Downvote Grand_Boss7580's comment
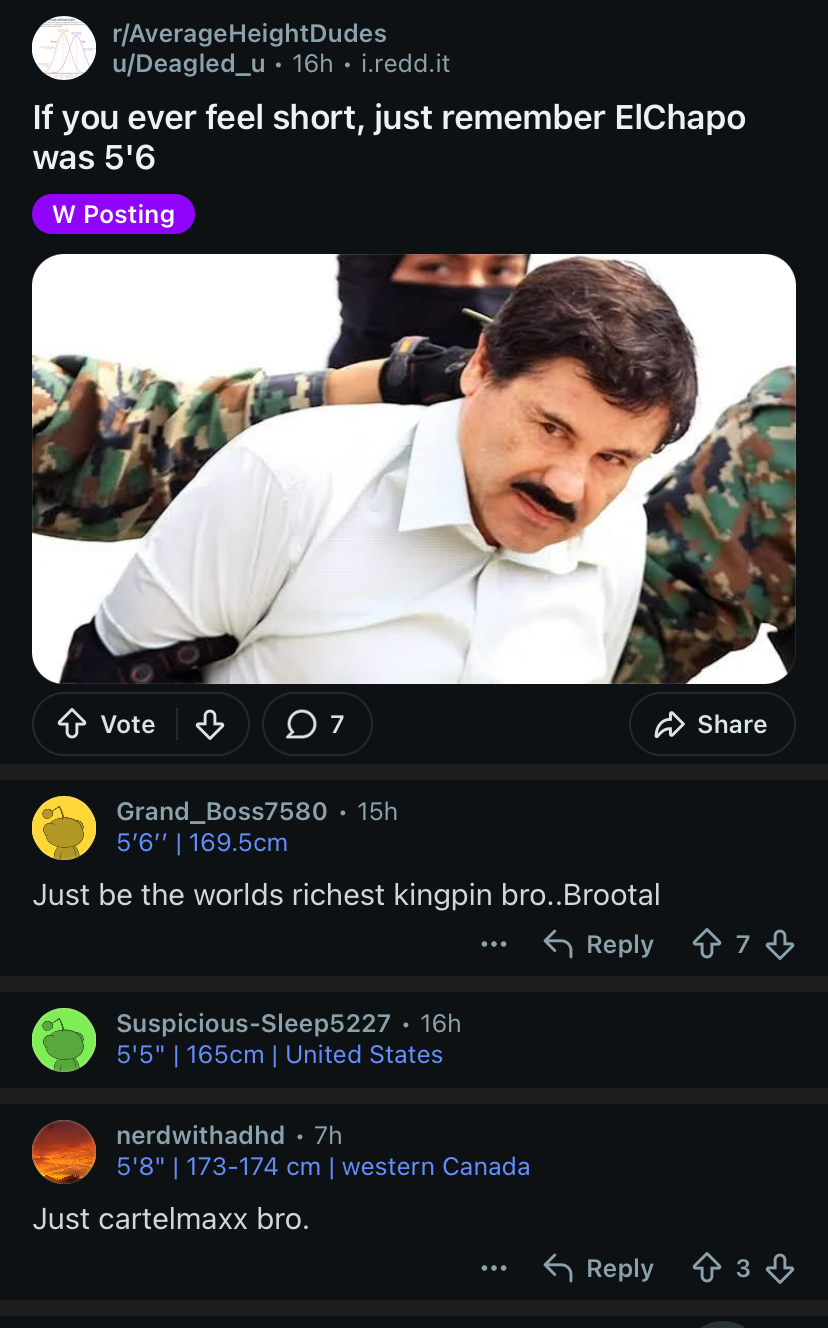This screenshot has width=828, height=1328. tap(780, 944)
